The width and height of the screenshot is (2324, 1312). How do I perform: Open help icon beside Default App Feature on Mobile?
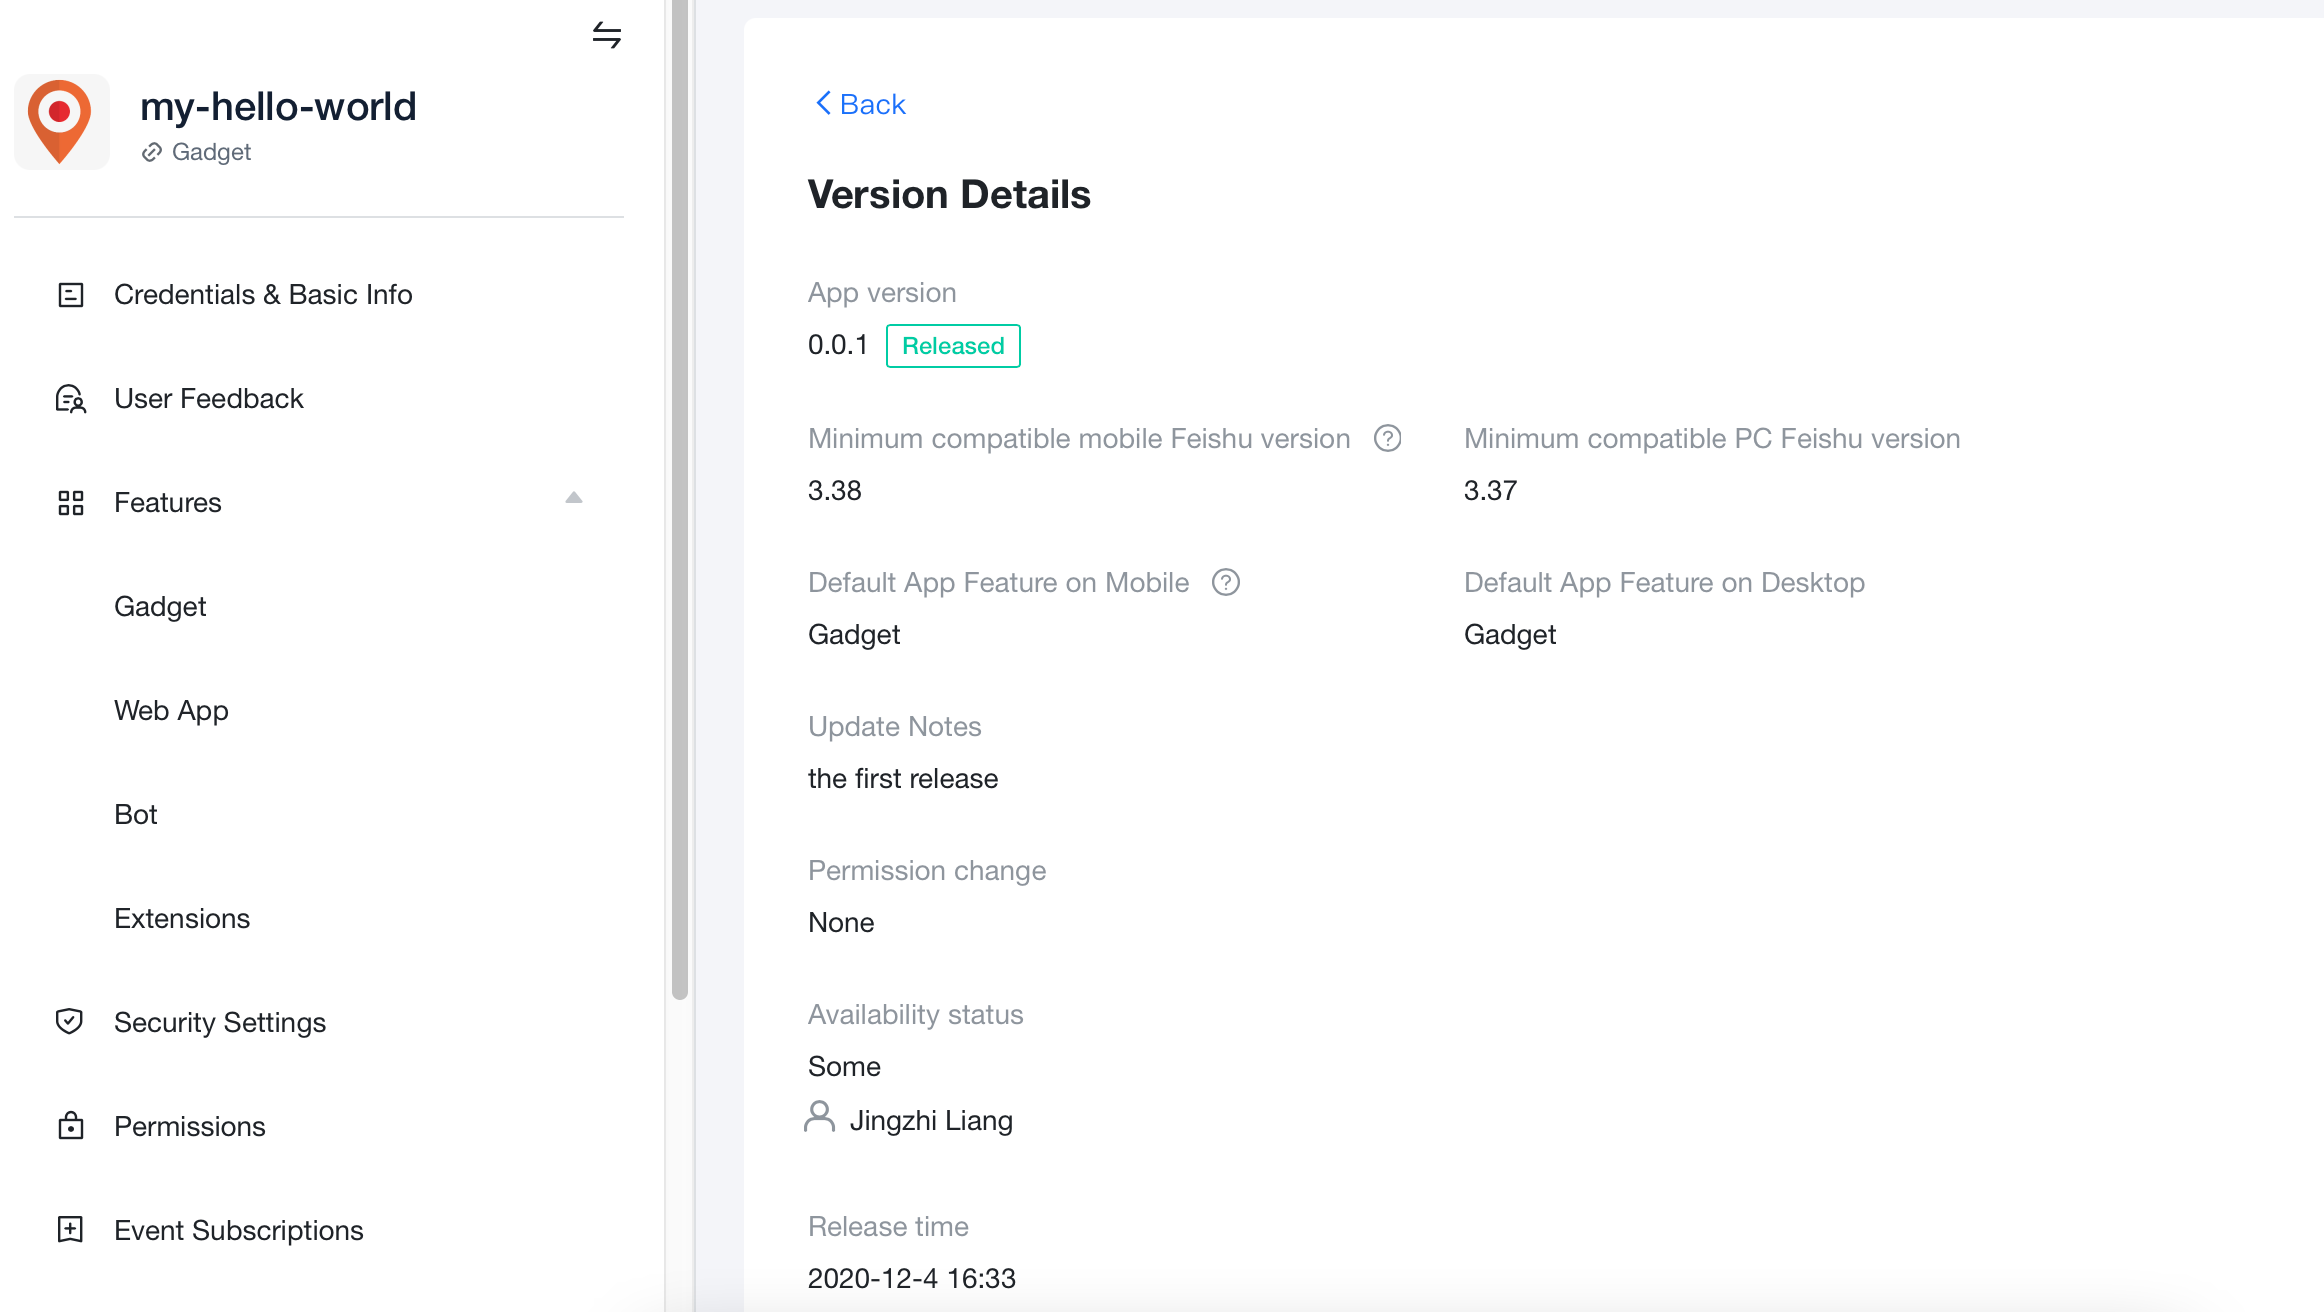click(x=1225, y=582)
